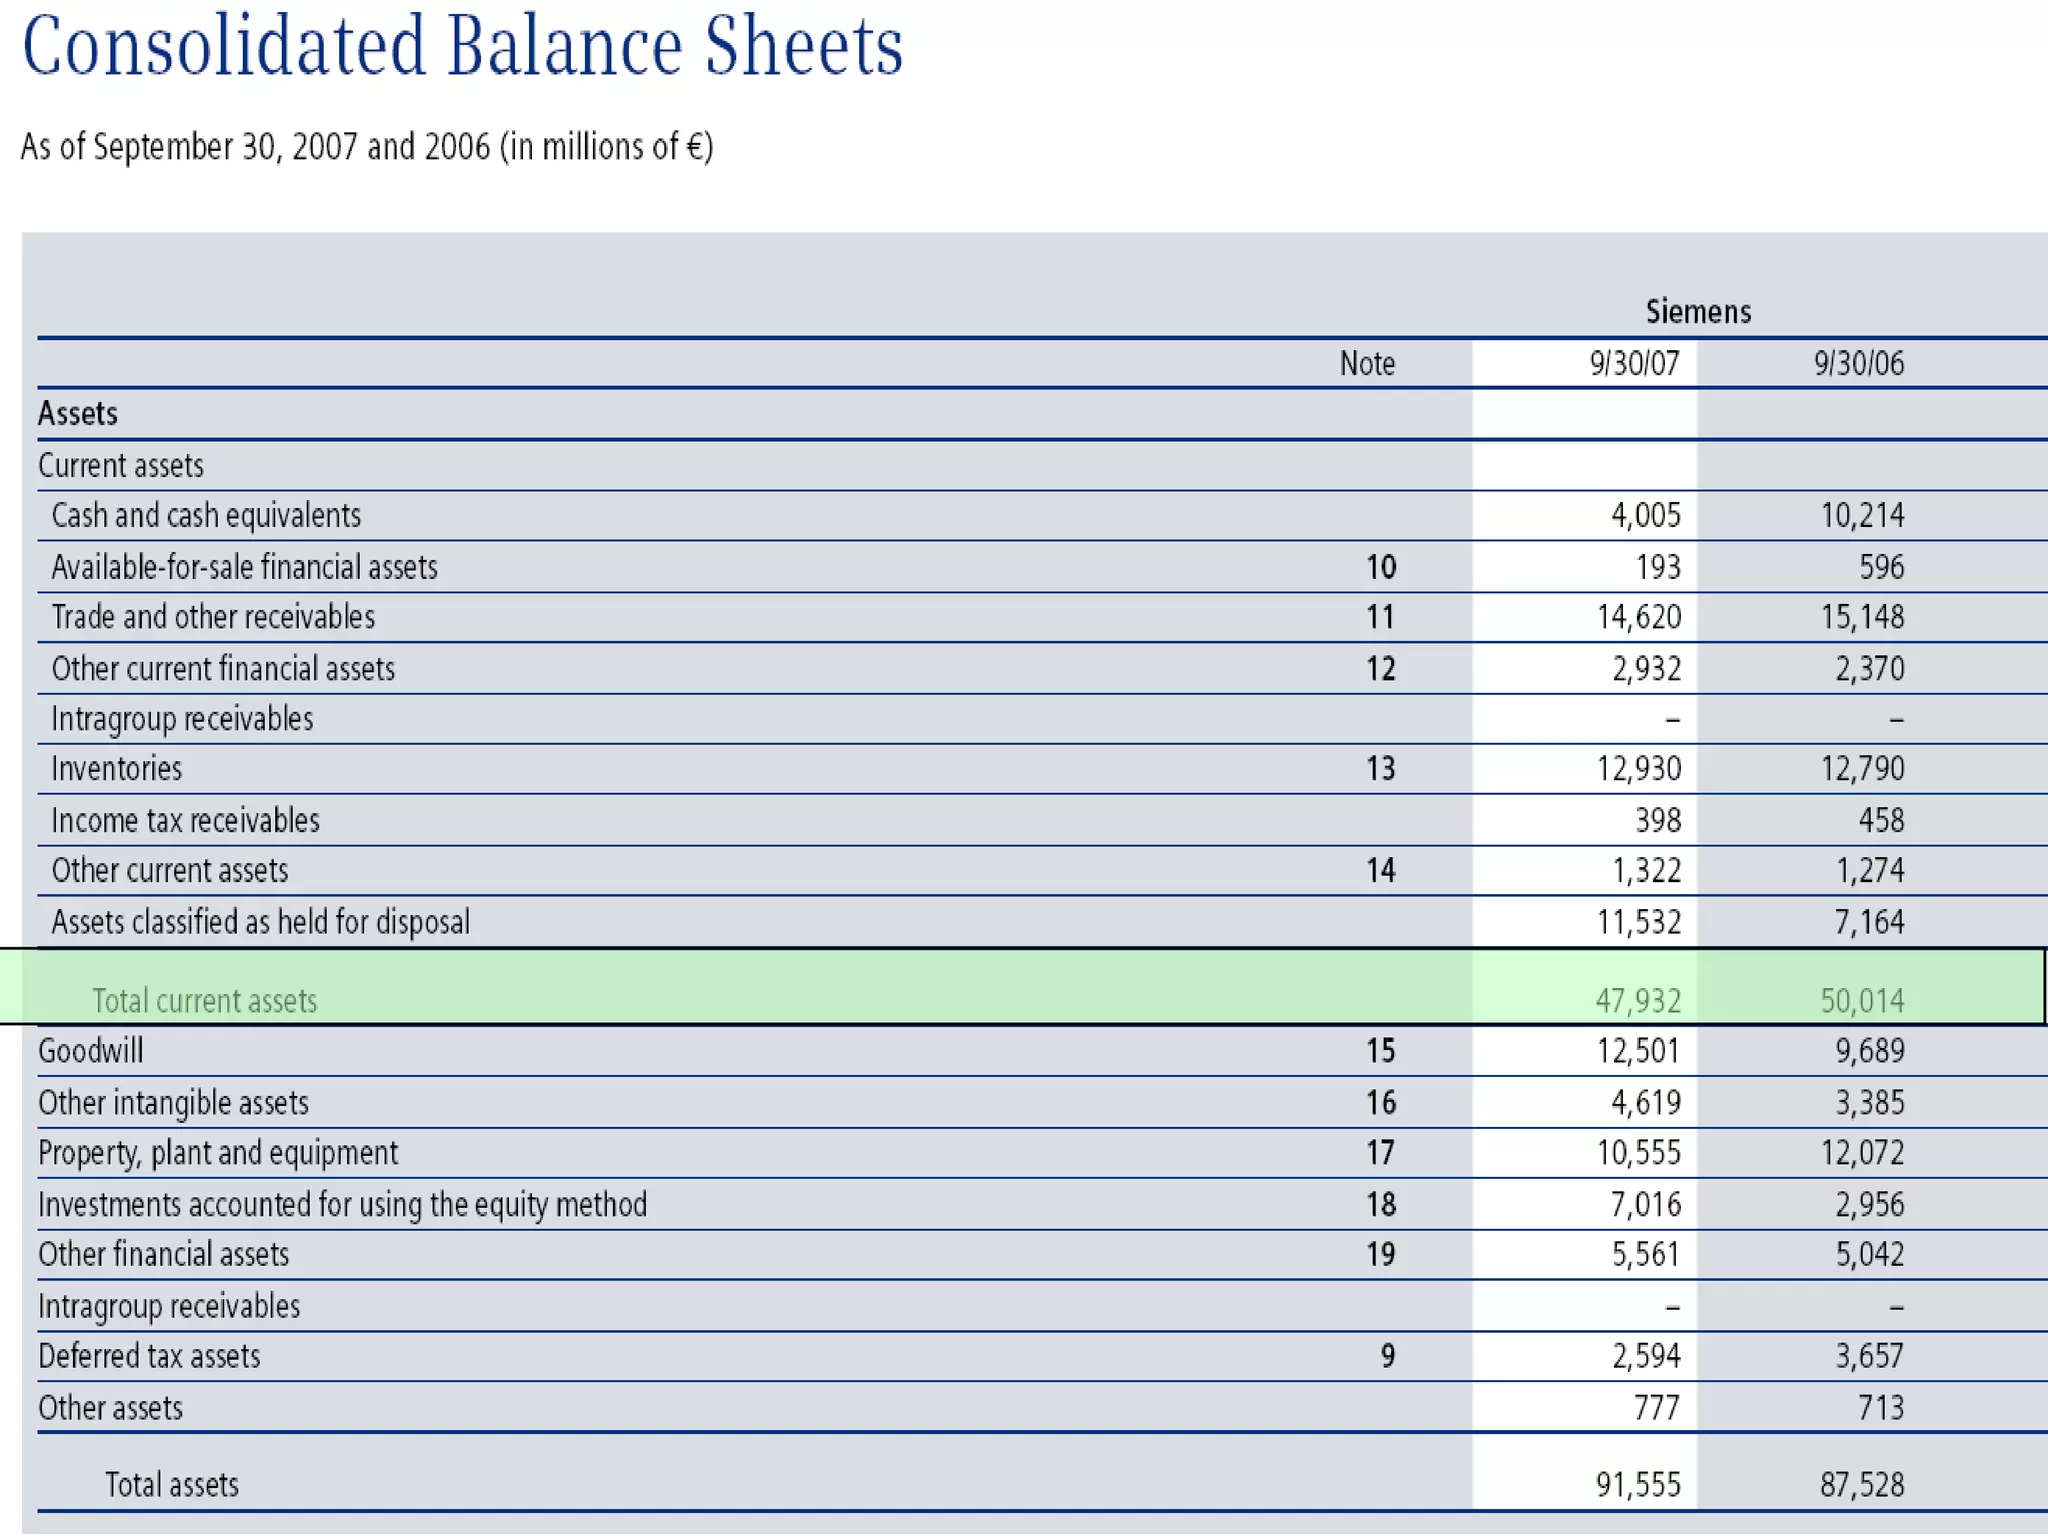Click the Total assets value 91,555
Screen dimensions: 2048x1536
[x=1637, y=1485]
